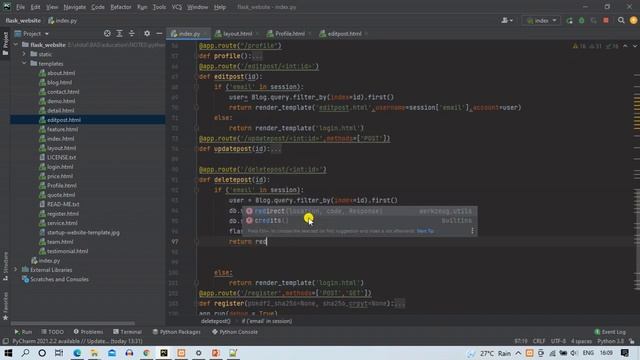Image resolution: width=640 pixels, height=360 pixels.
Task: Stop the running process with red square
Action: [606, 20]
